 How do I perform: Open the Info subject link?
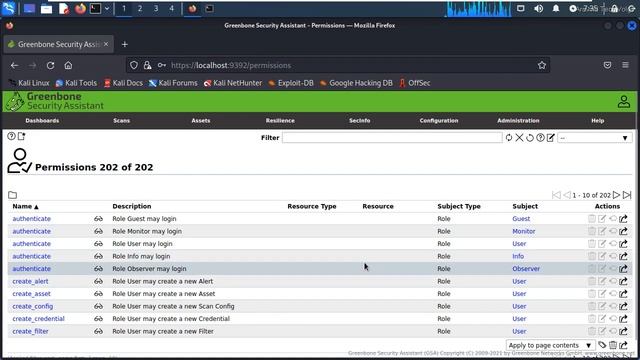(x=518, y=256)
